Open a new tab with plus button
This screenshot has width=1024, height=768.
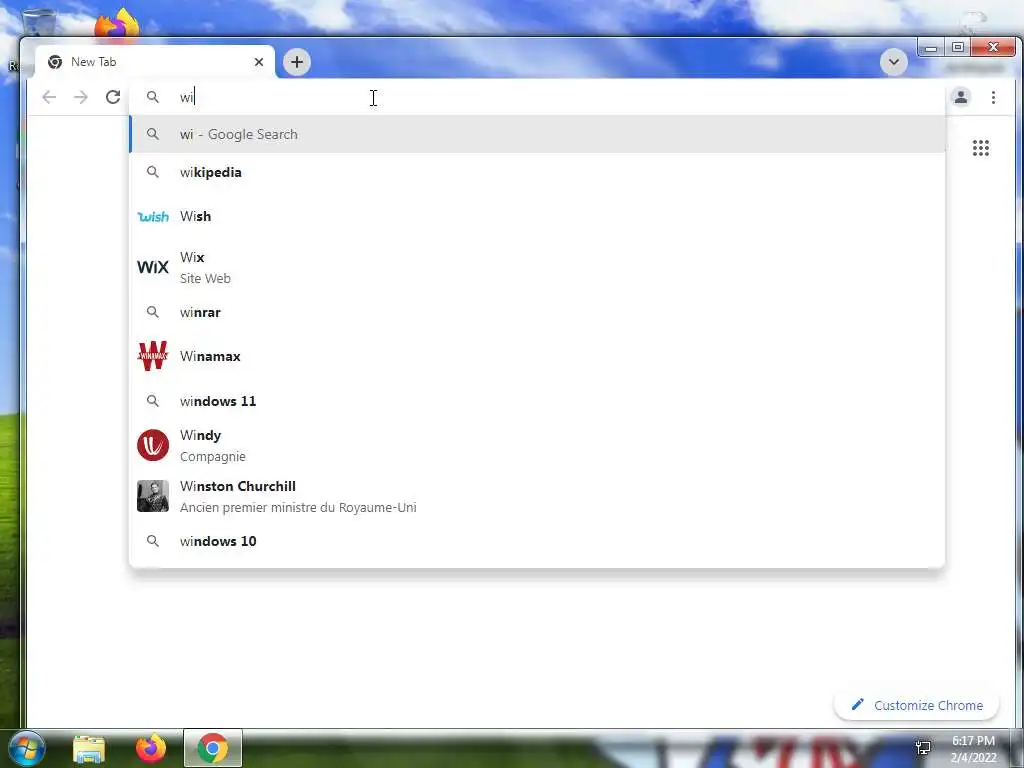click(297, 62)
